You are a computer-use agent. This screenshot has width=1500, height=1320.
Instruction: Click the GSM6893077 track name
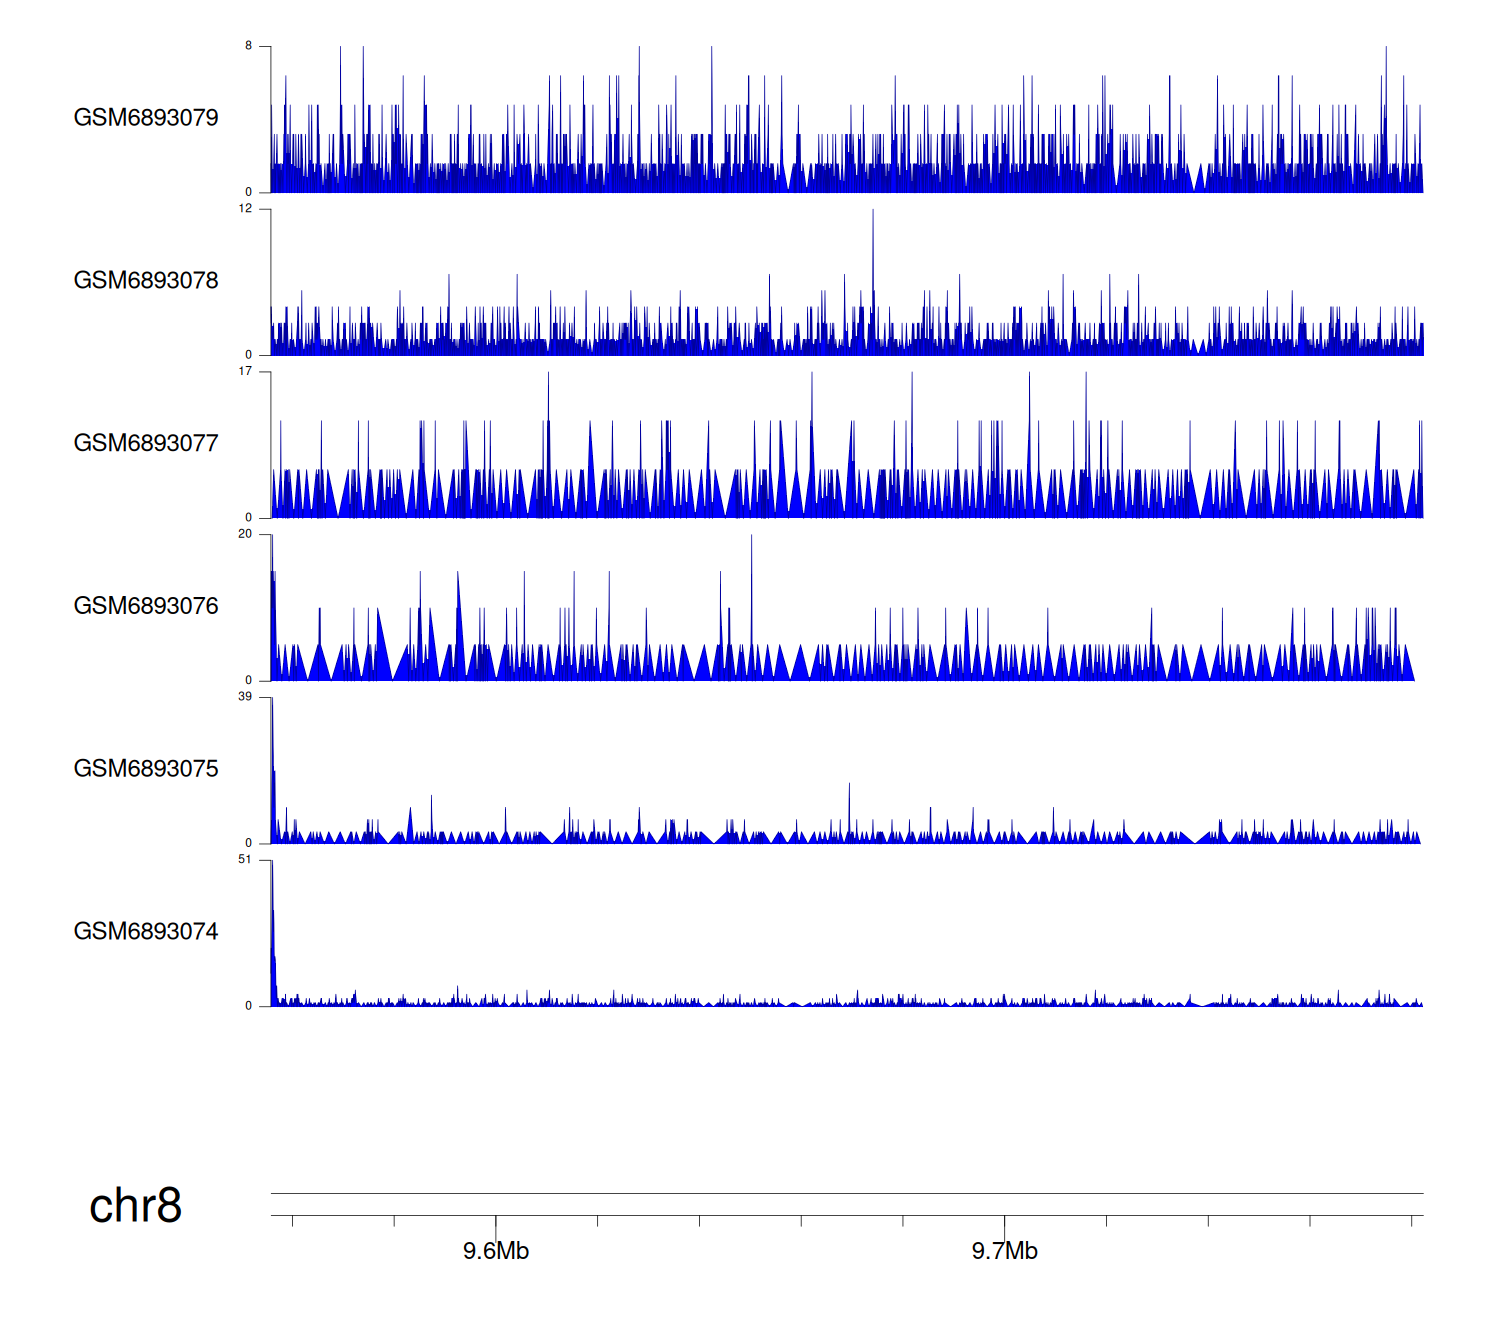(146, 443)
